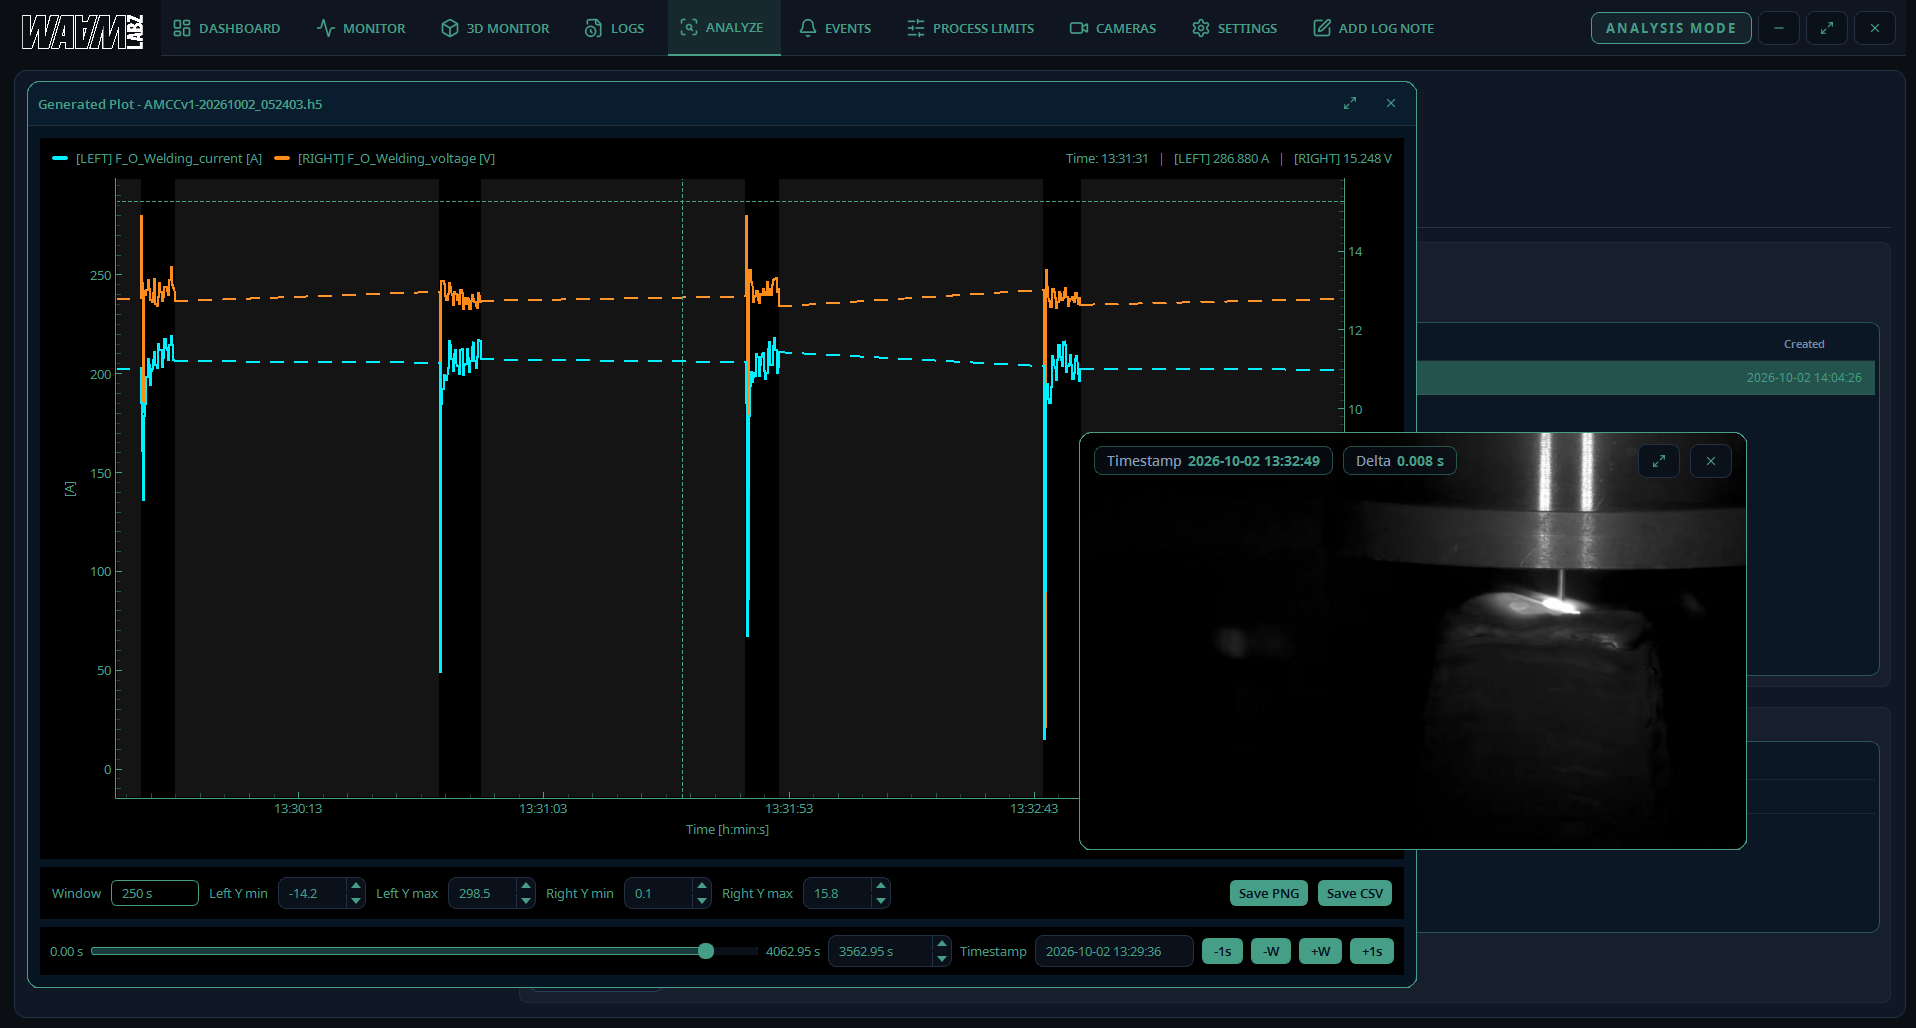The width and height of the screenshot is (1916, 1028).
Task: Click the app fullscreen expand button
Action: point(1827,28)
